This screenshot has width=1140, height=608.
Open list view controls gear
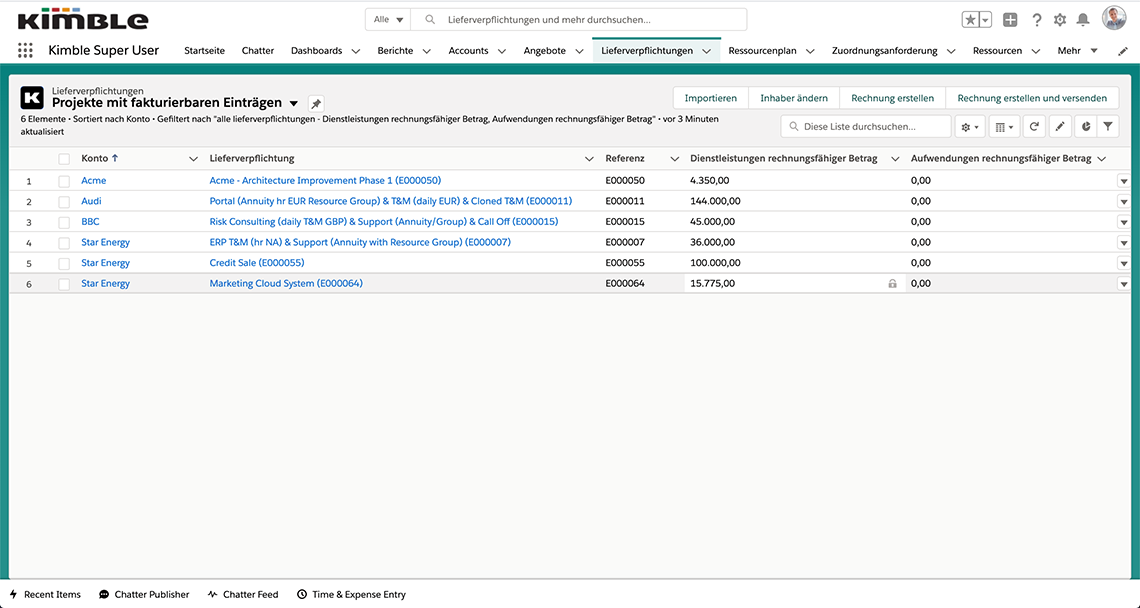970,127
